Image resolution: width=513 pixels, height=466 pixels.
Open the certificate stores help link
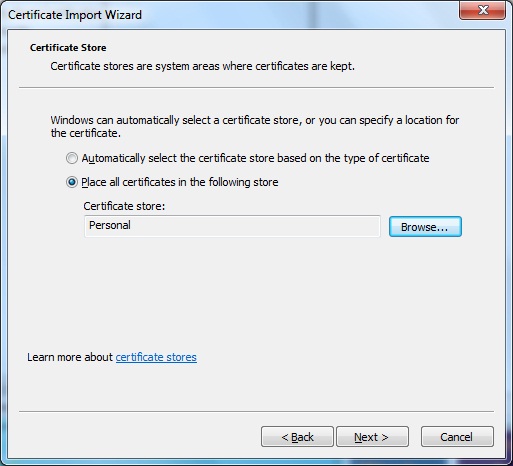click(156, 357)
